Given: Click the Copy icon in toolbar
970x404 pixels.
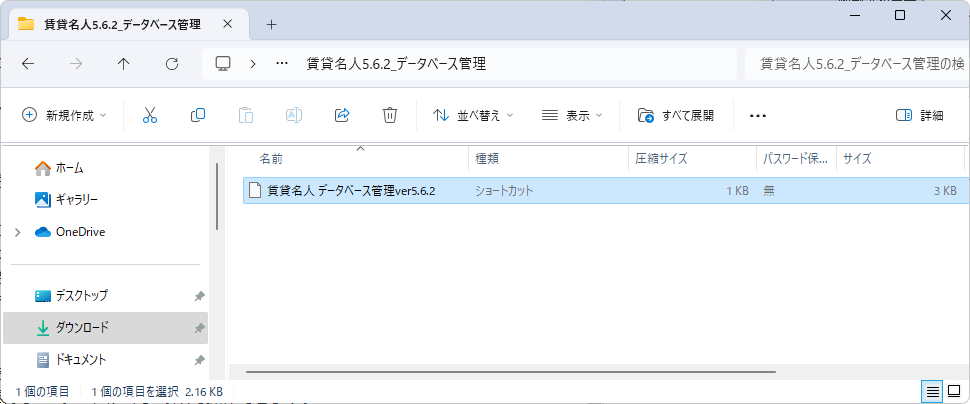Looking at the screenshot, I should tap(198, 115).
